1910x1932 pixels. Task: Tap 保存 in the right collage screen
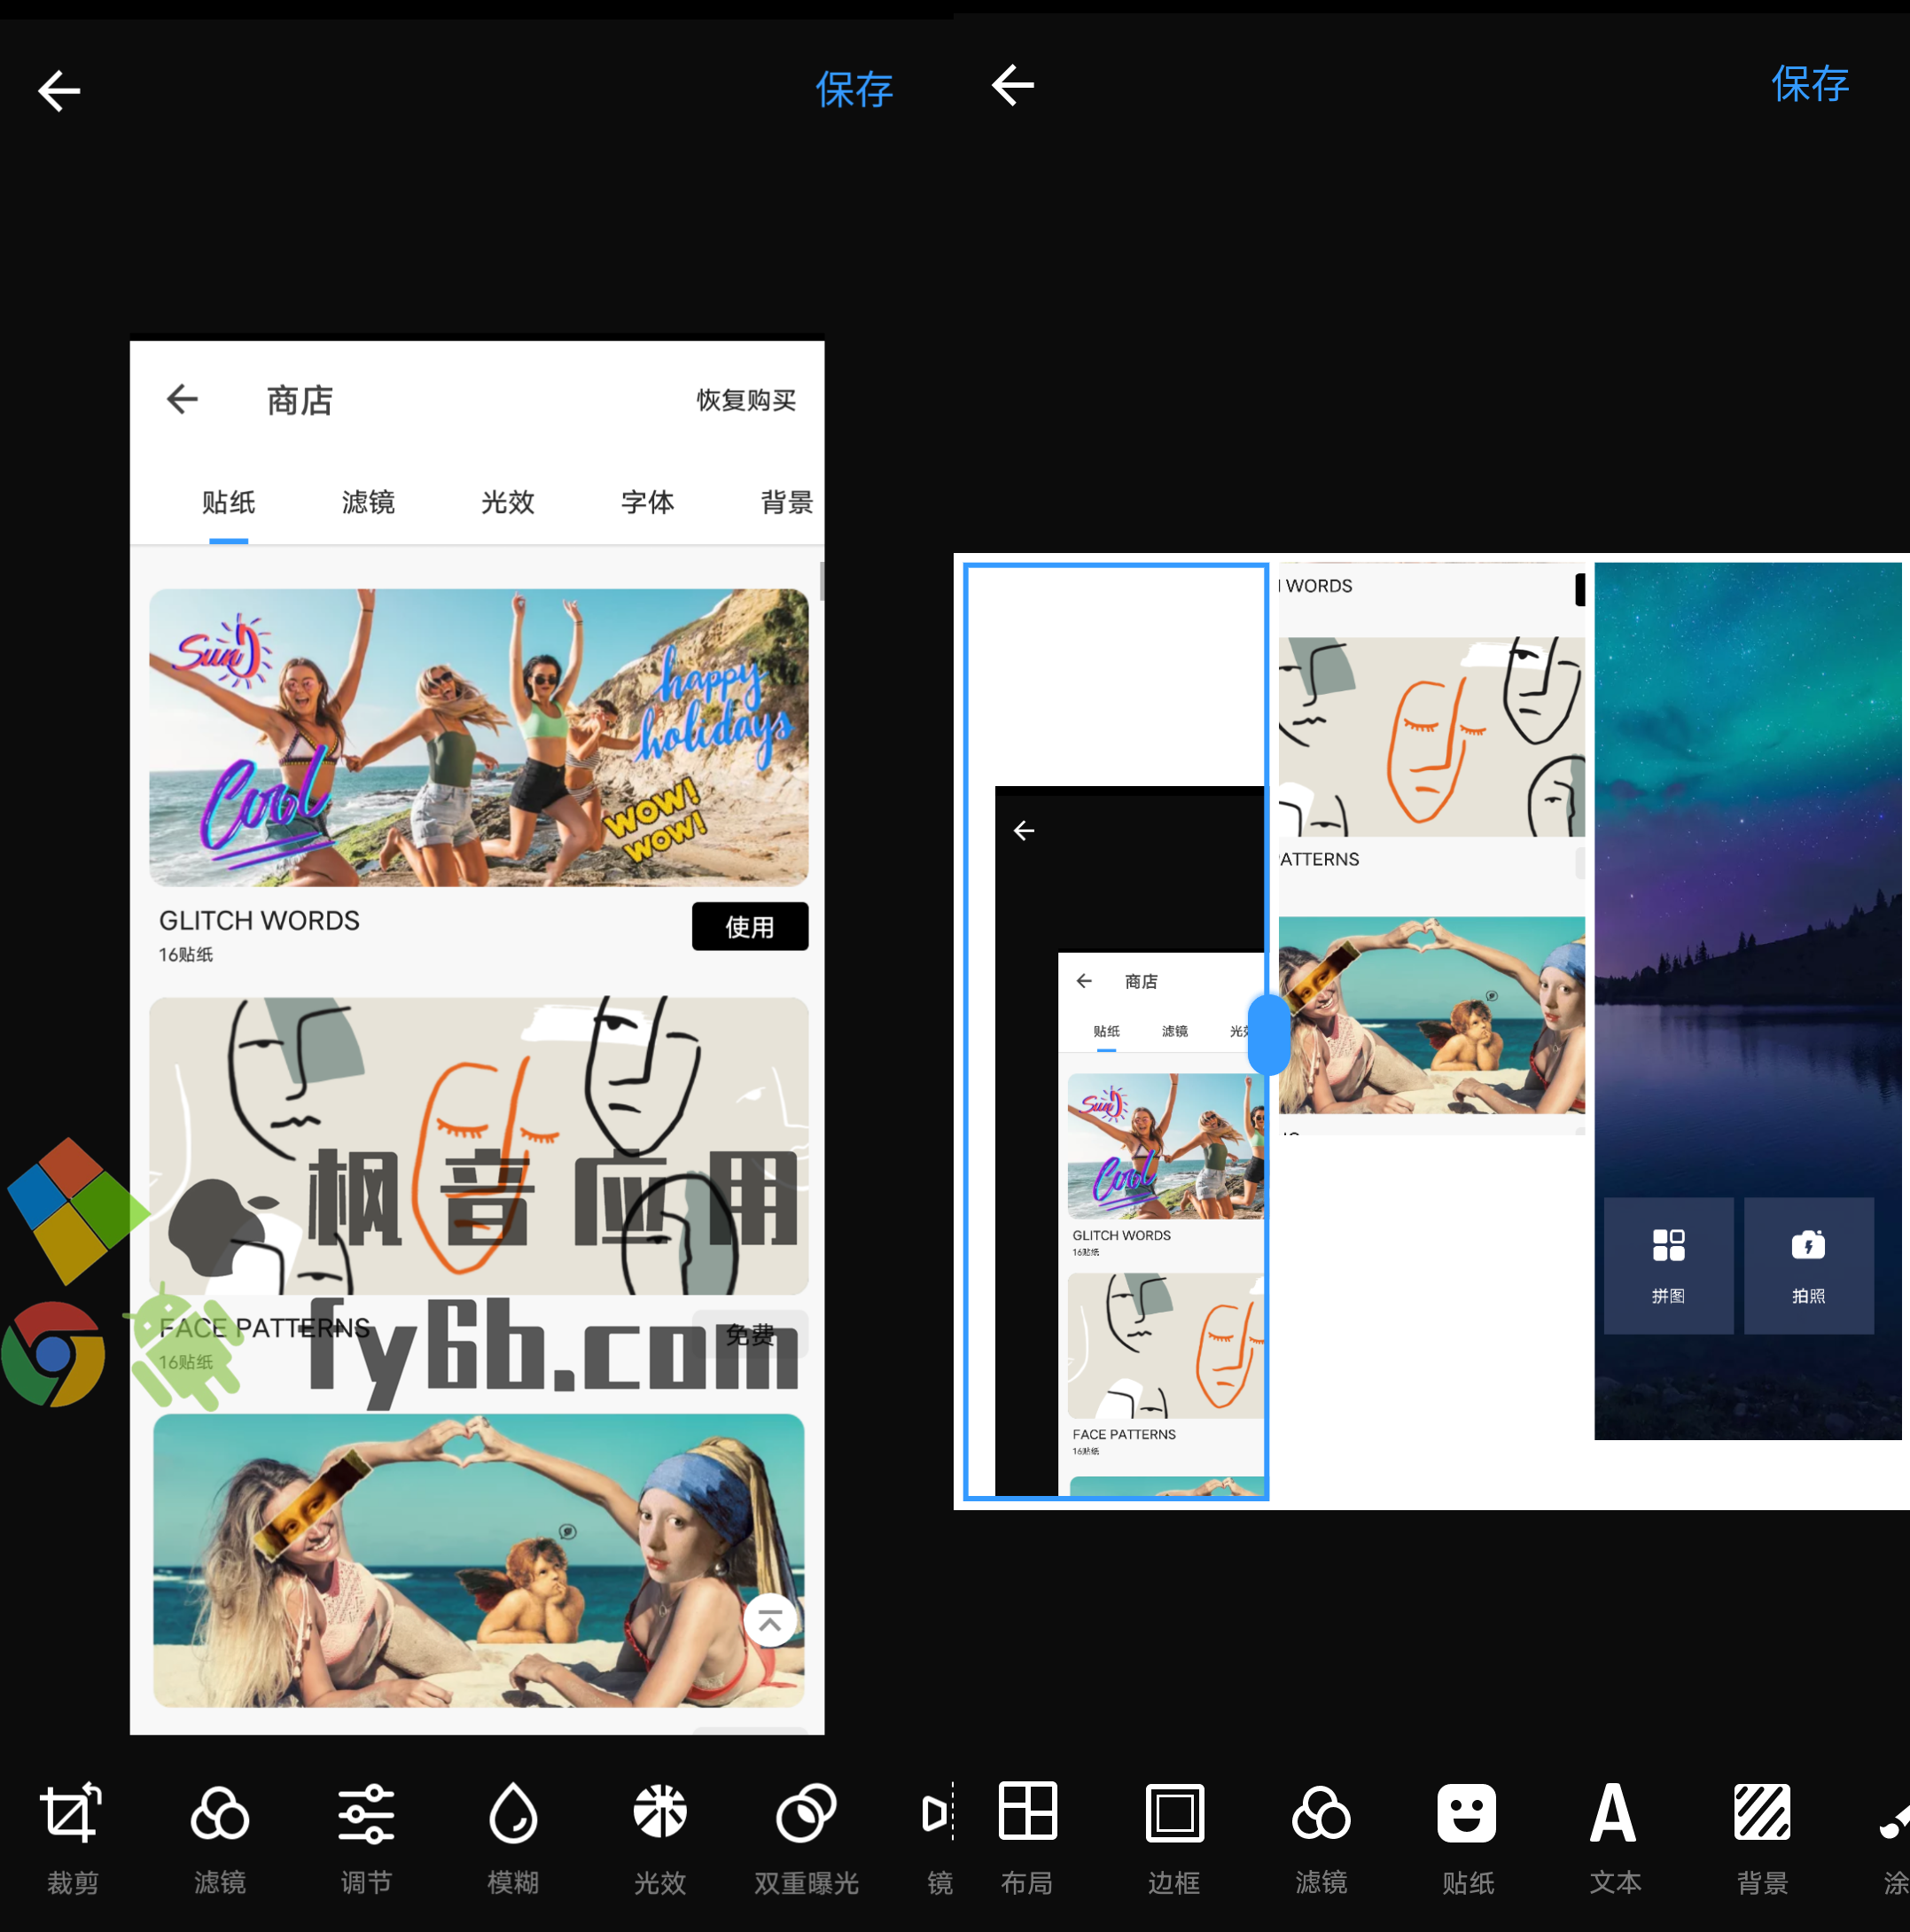tap(1810, 84)
